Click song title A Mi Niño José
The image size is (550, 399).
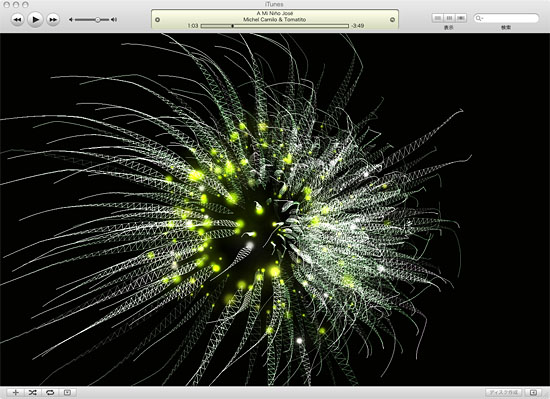coord(275,13)
